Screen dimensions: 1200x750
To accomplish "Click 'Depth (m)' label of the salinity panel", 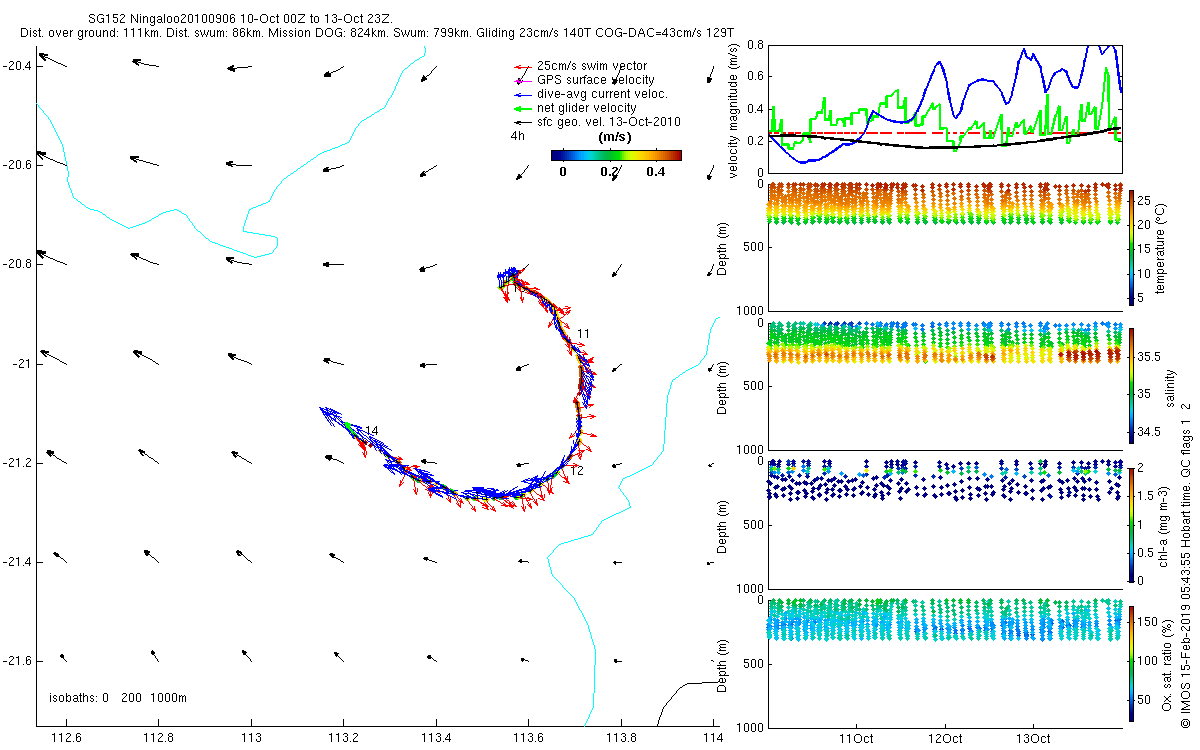I will point(724,388).
